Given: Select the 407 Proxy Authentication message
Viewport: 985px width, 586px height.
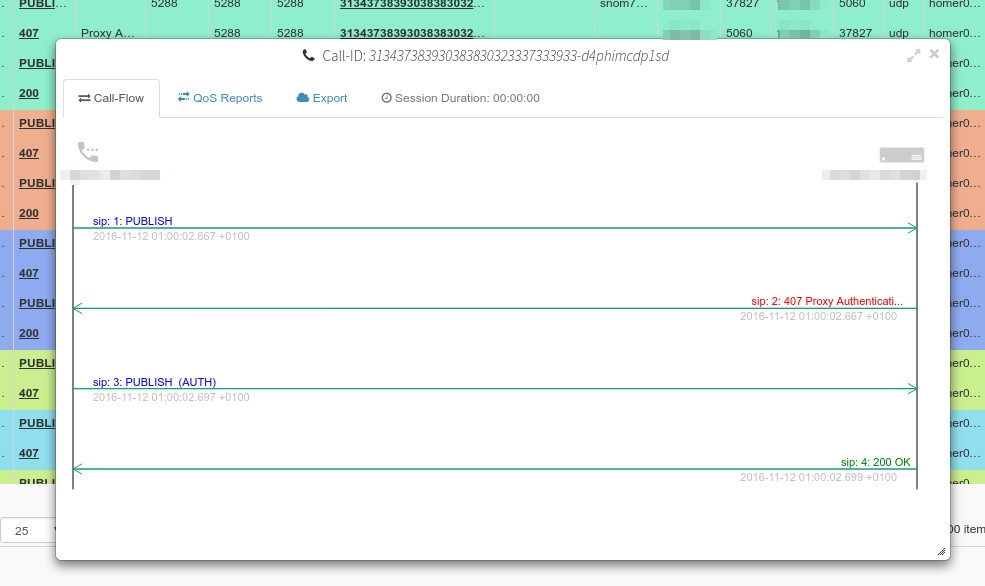Looking at the screenshot, I should [x=827, y=301].
